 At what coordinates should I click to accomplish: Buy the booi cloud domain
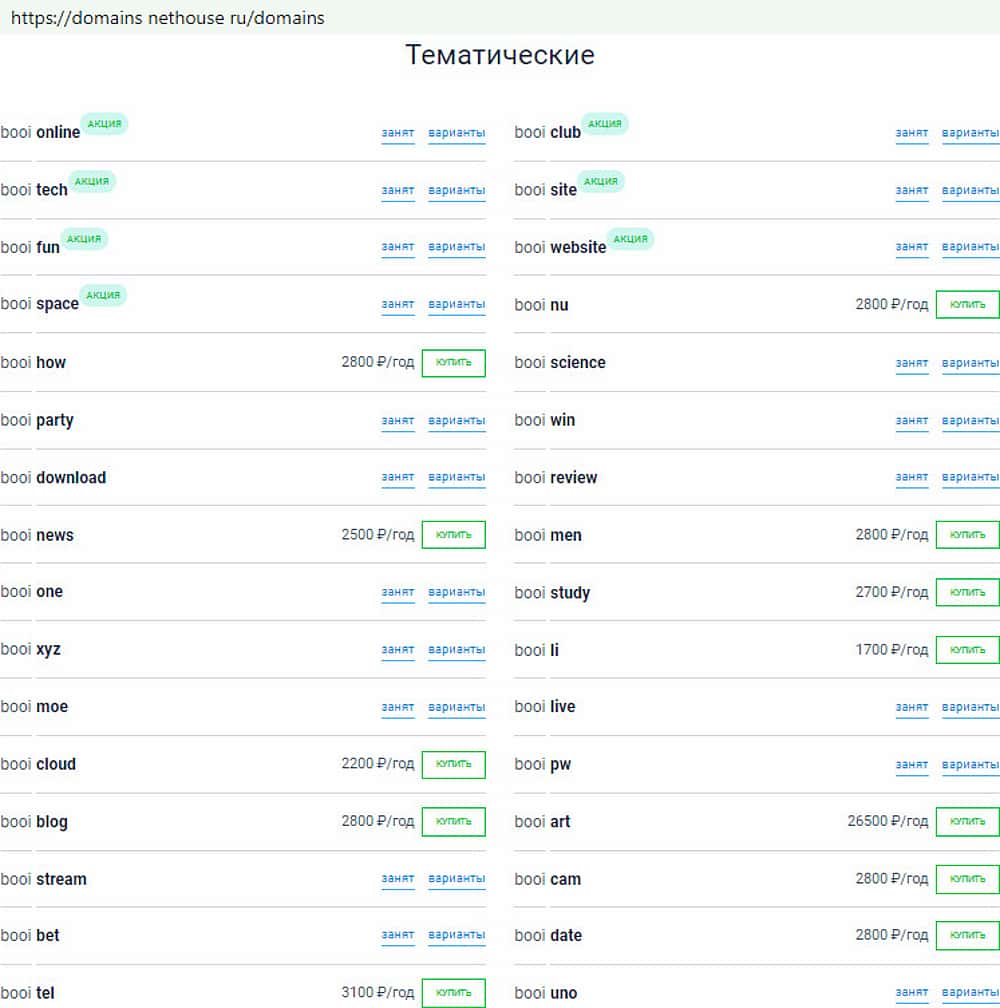click(454, 764)
